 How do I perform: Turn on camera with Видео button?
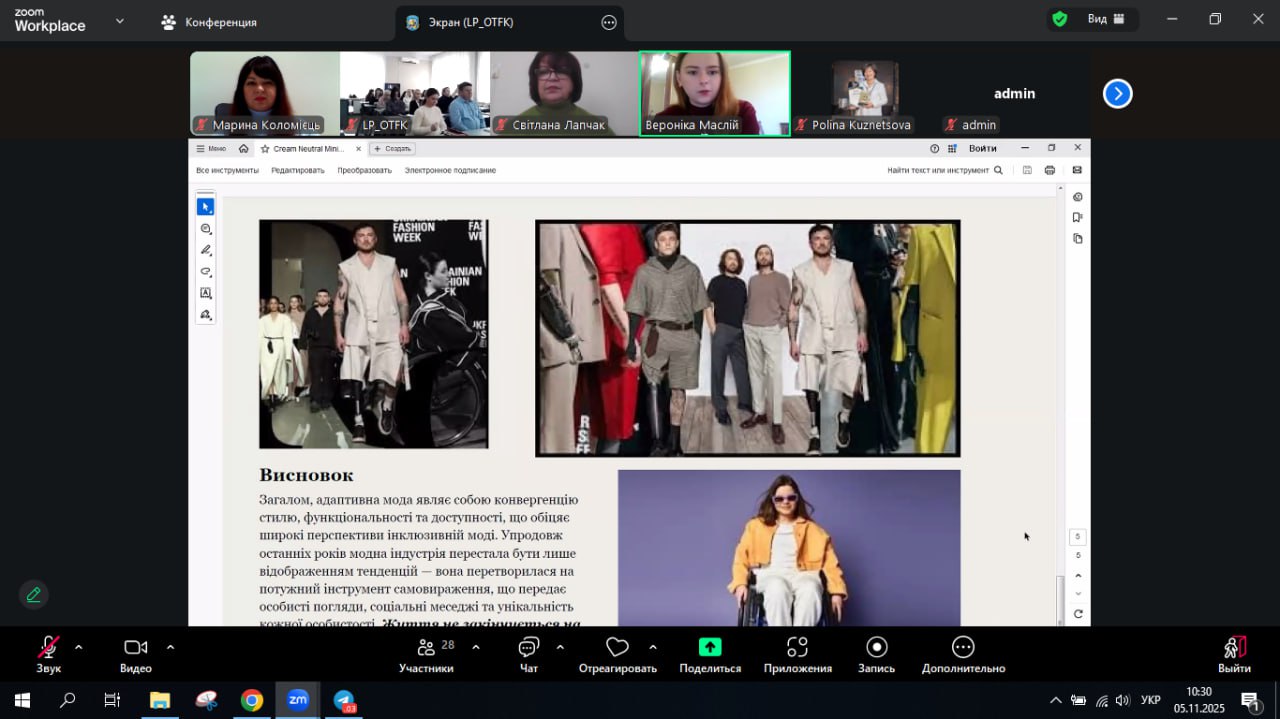pos(136,655)
